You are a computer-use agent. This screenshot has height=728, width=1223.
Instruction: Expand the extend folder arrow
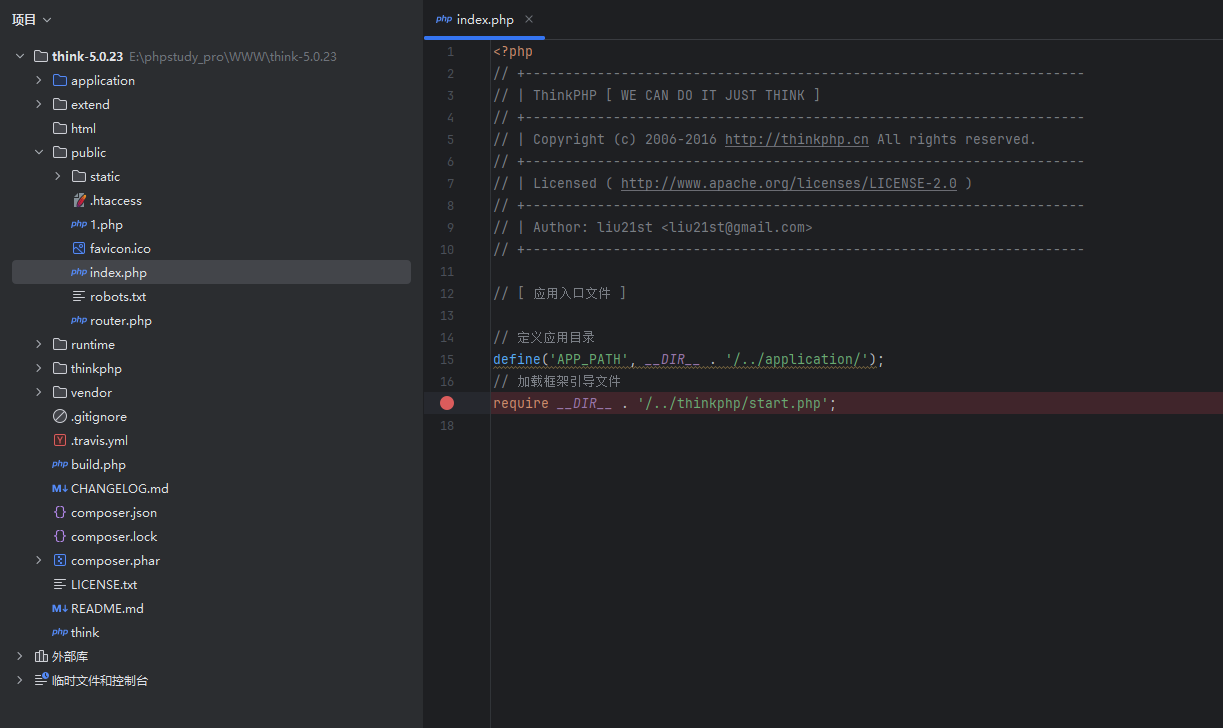point(39,105)
